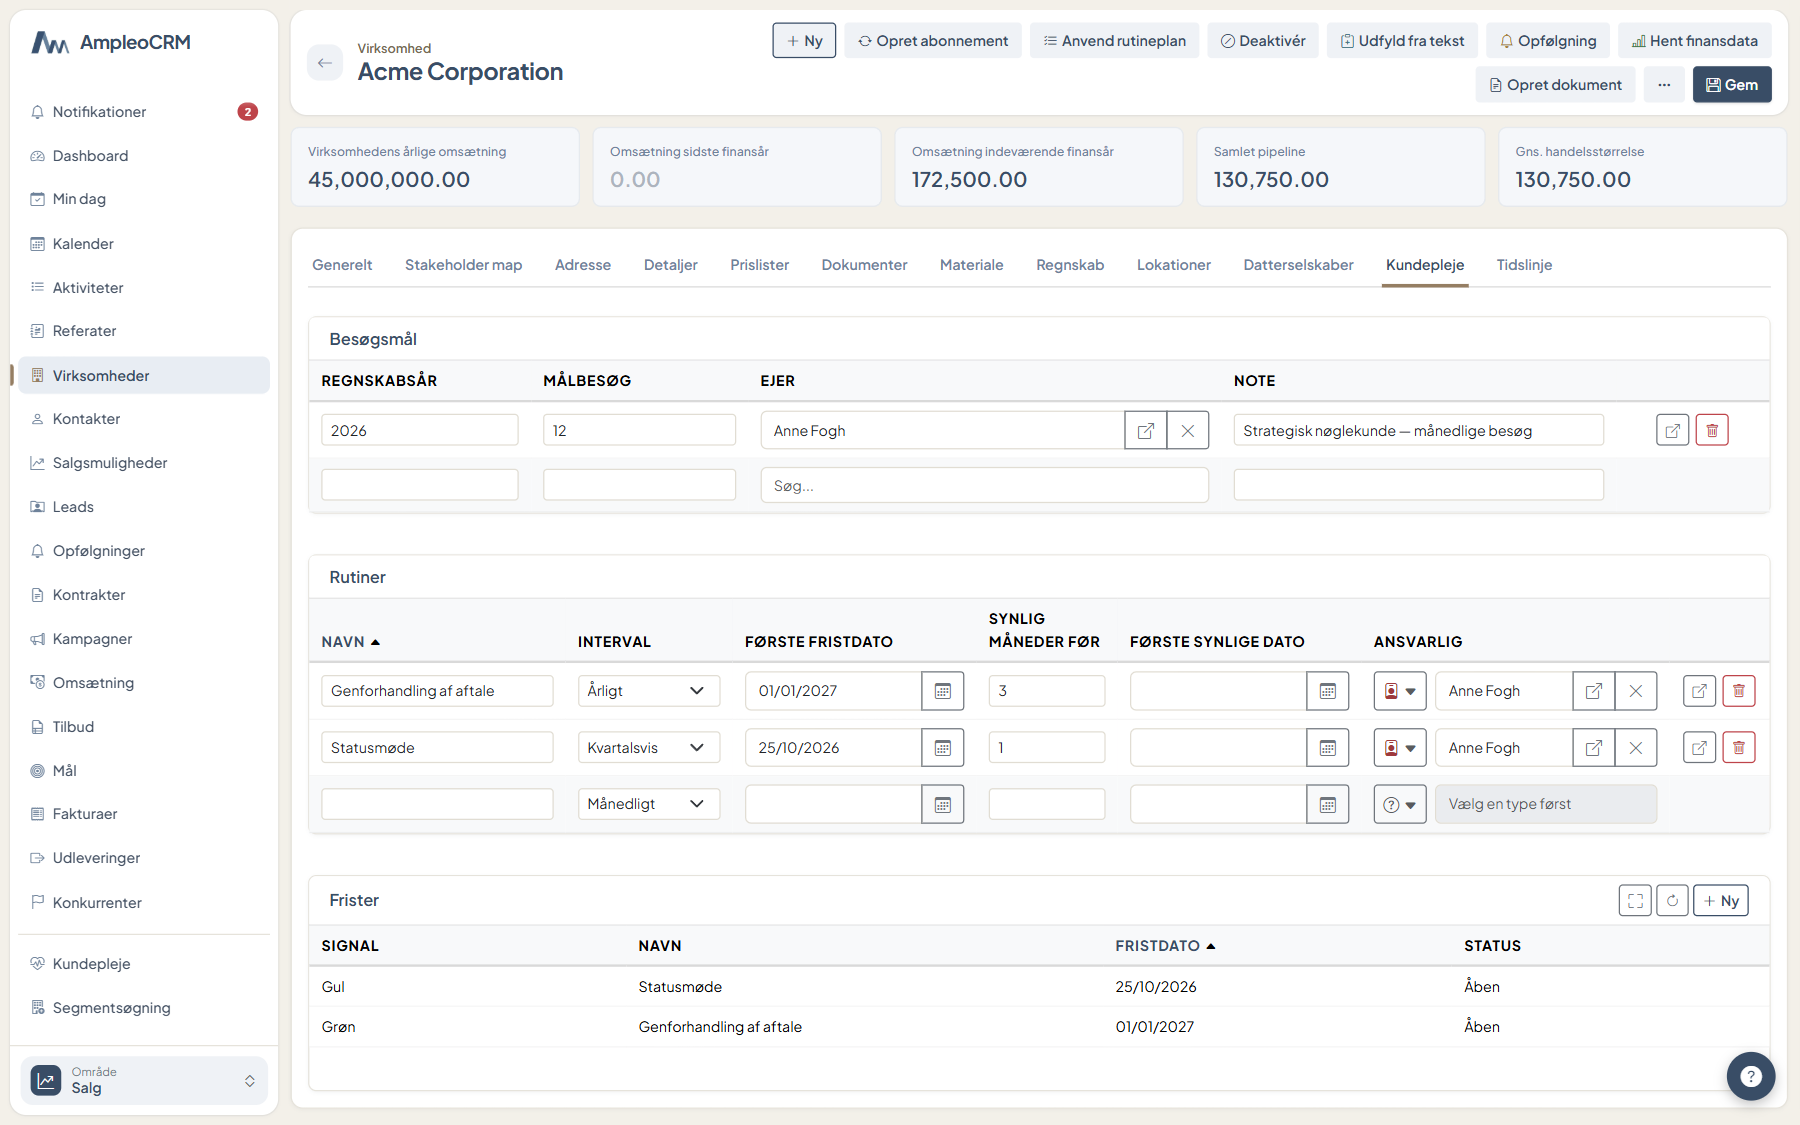
Task: Open the Interval dropdown showing Månedligt
Action: click(x=648, y=804)
